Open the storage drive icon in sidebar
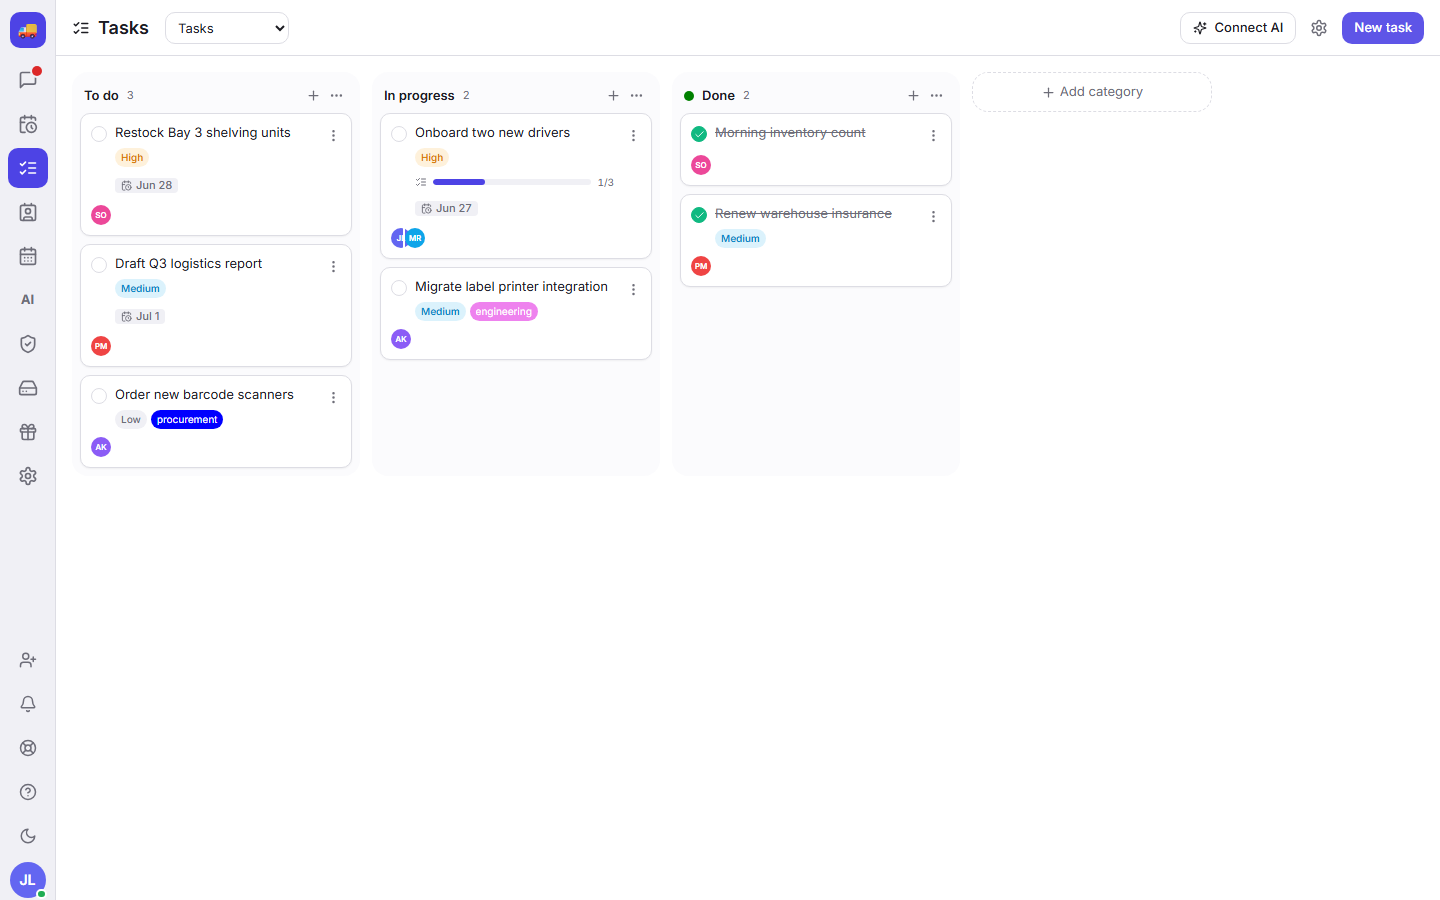The image size is (1440, 900). pos(28,388)
